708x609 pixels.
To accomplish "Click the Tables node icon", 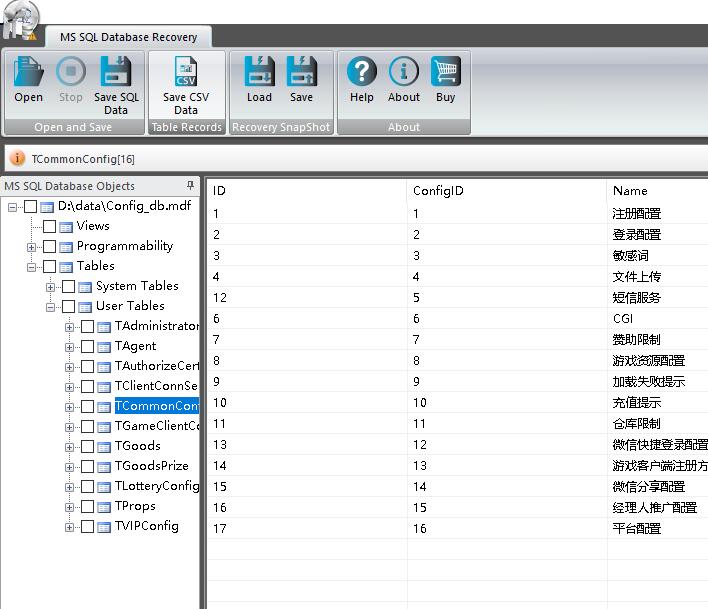I will click(66, 267).
